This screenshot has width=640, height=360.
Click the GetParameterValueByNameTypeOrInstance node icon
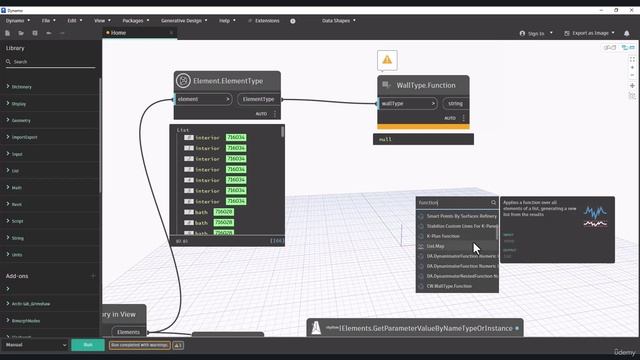click(316, 328)
